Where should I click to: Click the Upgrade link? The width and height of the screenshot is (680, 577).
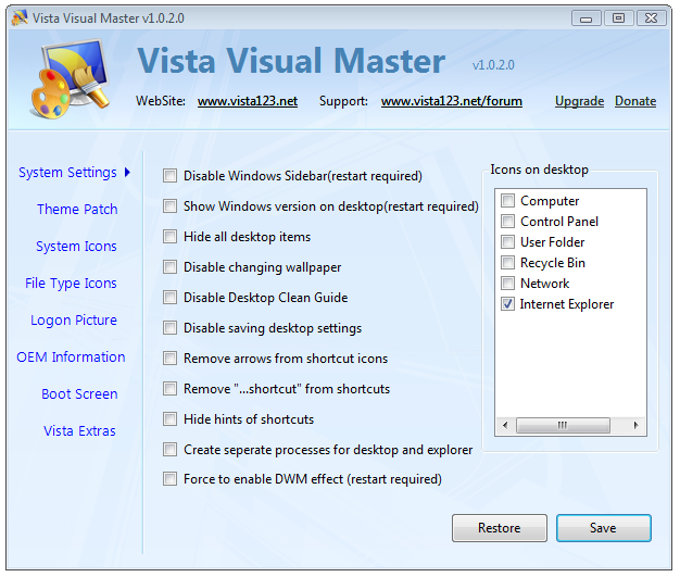[x=579, y=101]
